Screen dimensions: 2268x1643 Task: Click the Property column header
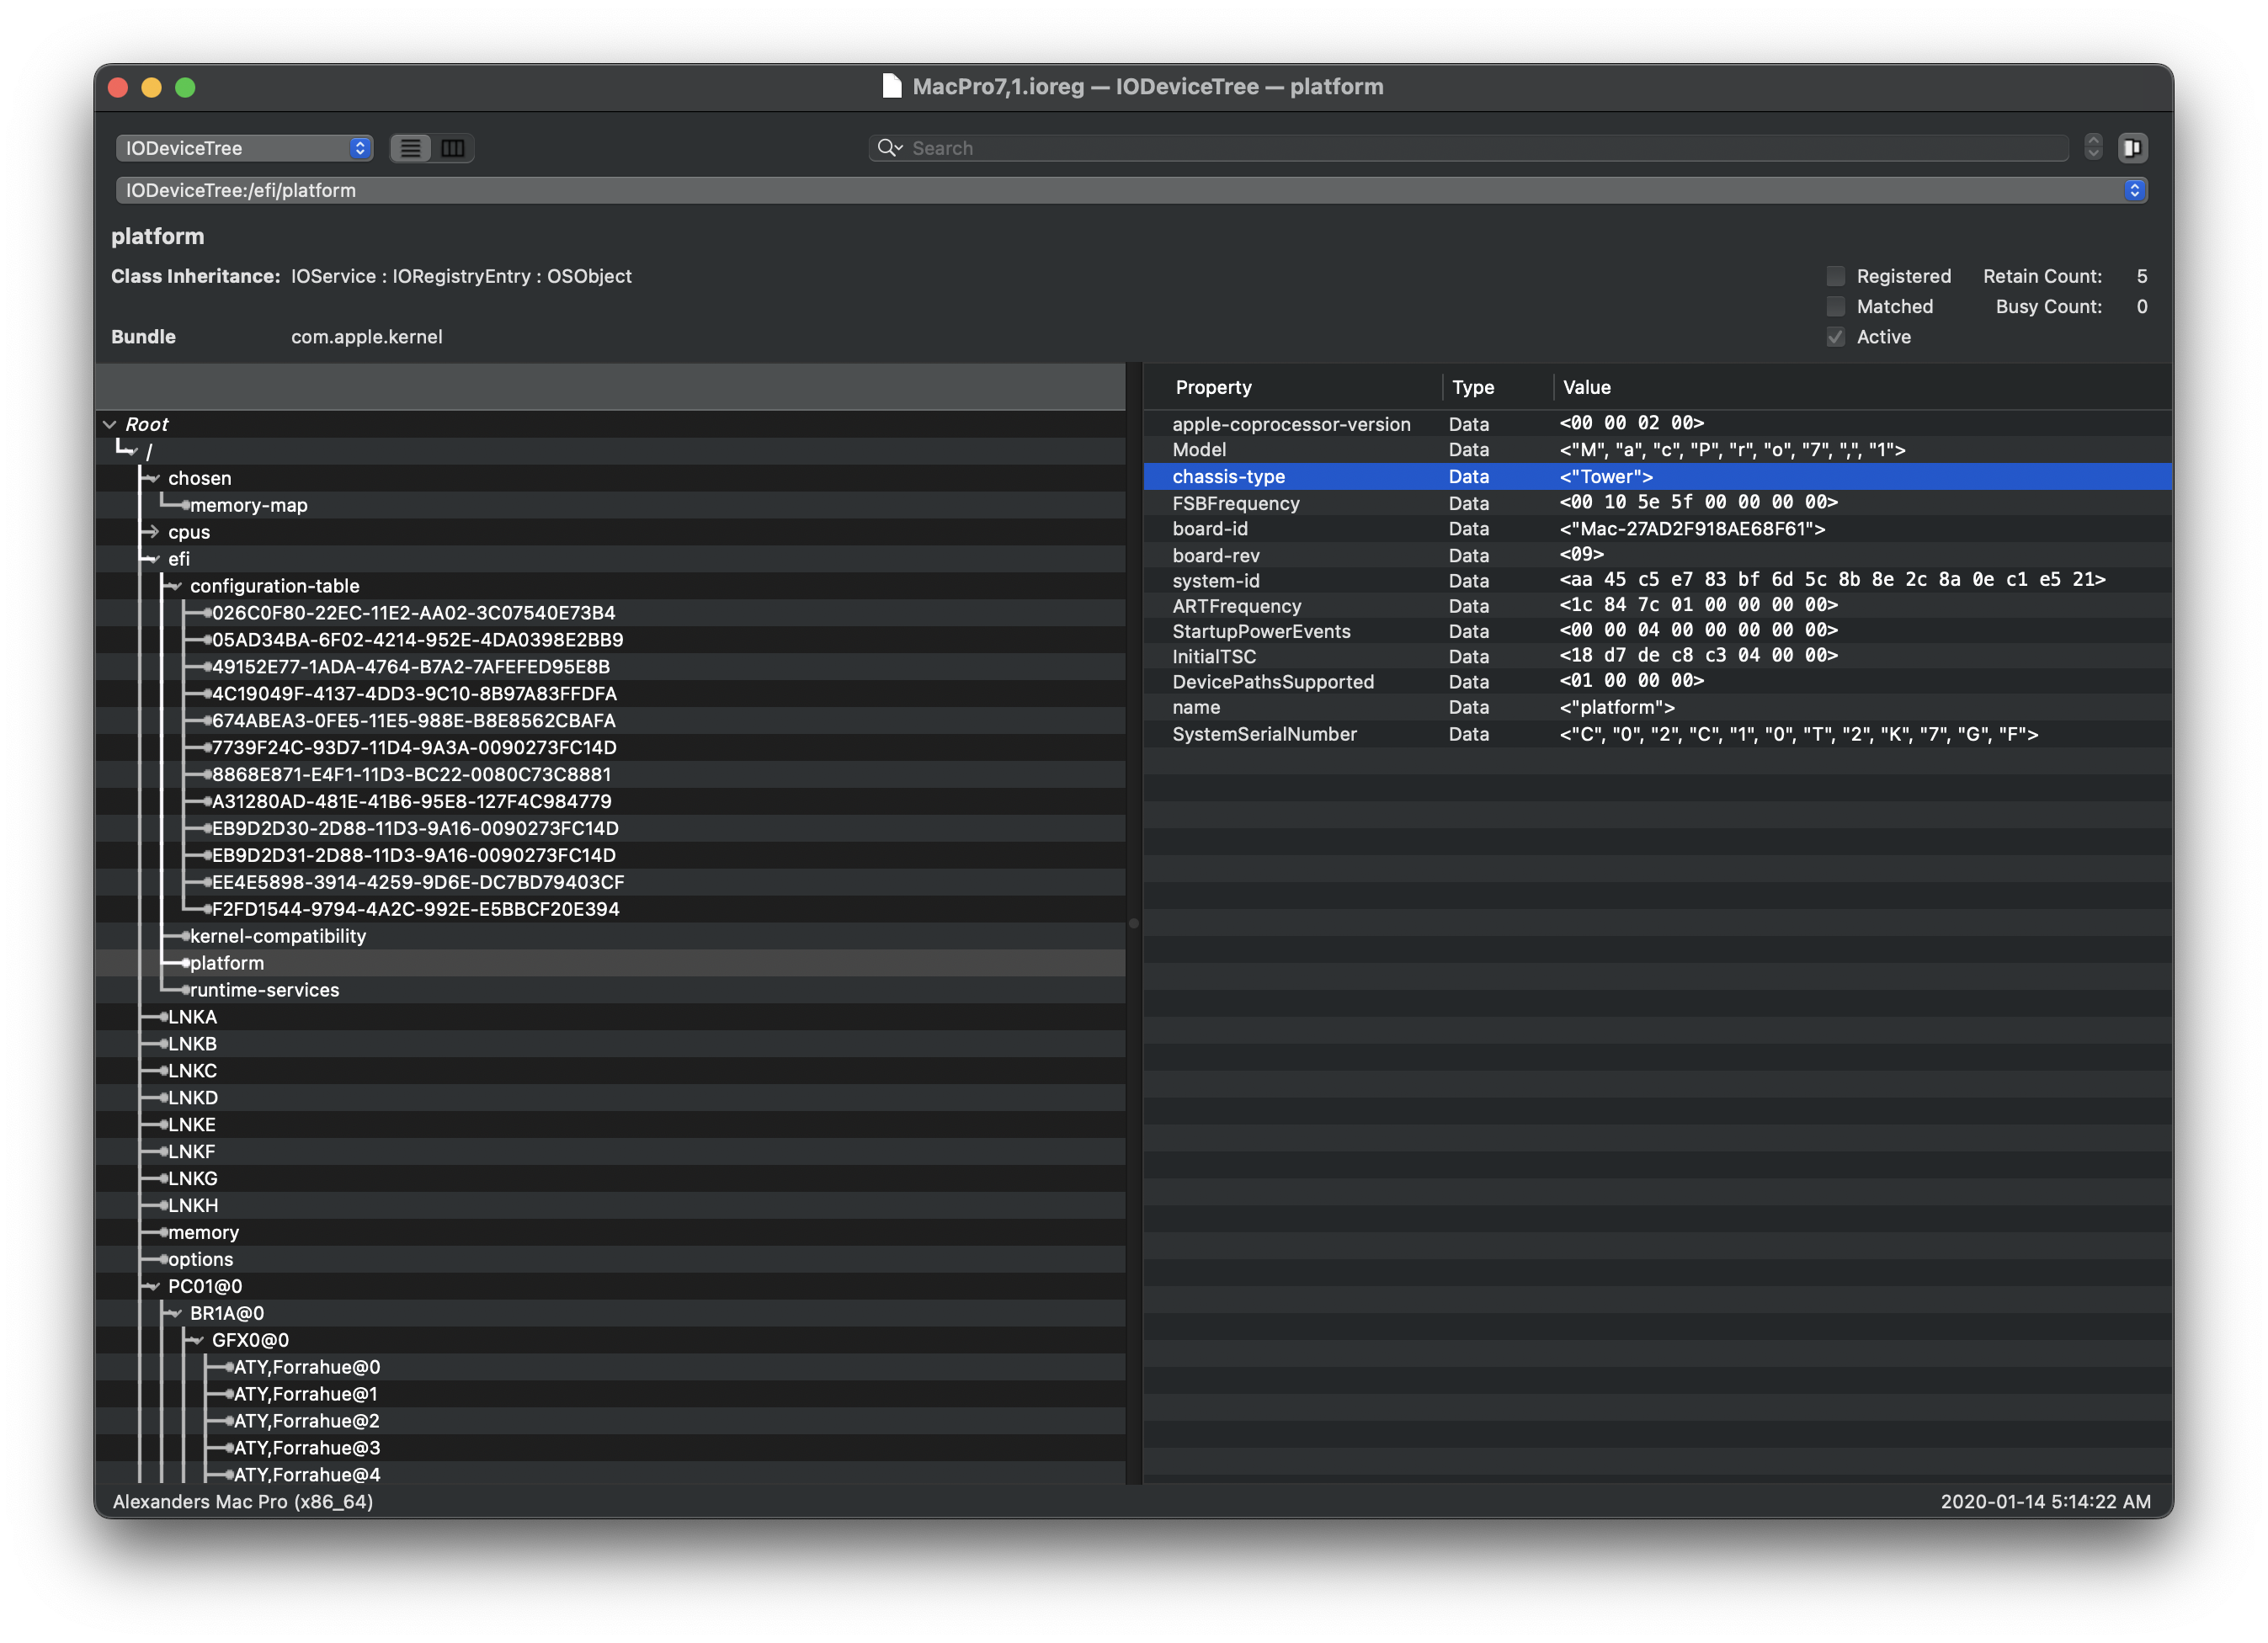1213,387
